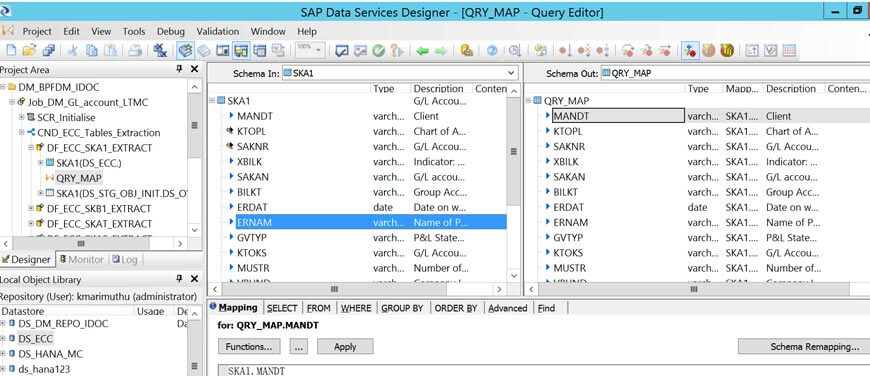
Task: Click the Open folder toolbar icon
Action: coord(29,50)
